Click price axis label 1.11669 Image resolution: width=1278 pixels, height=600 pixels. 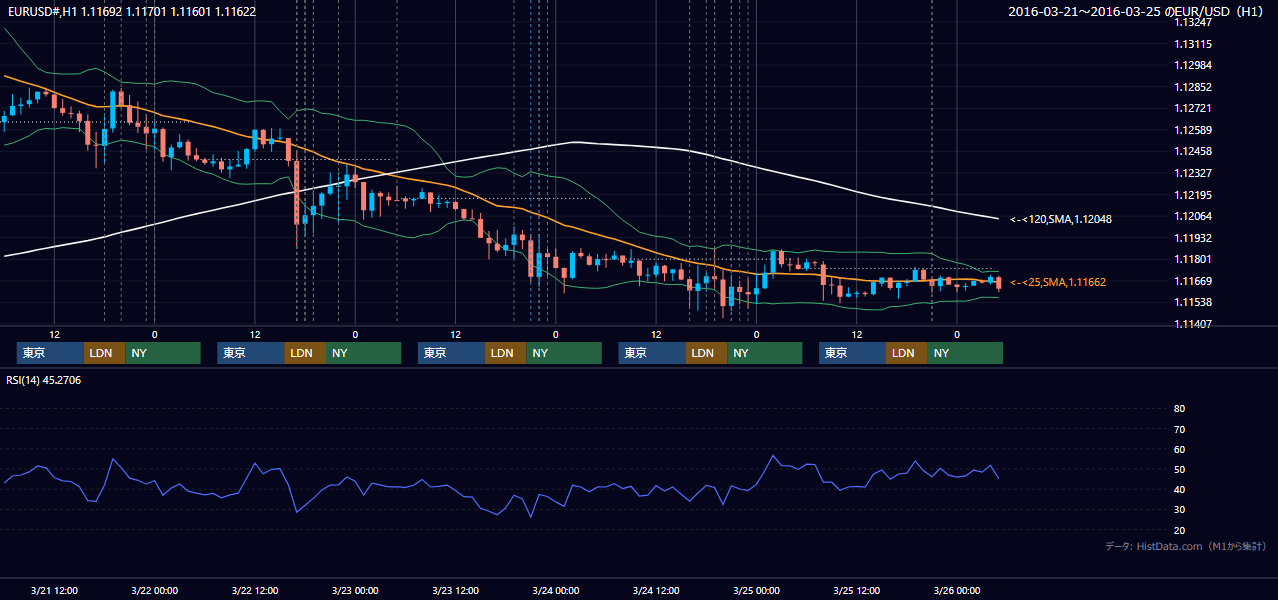1193,281
